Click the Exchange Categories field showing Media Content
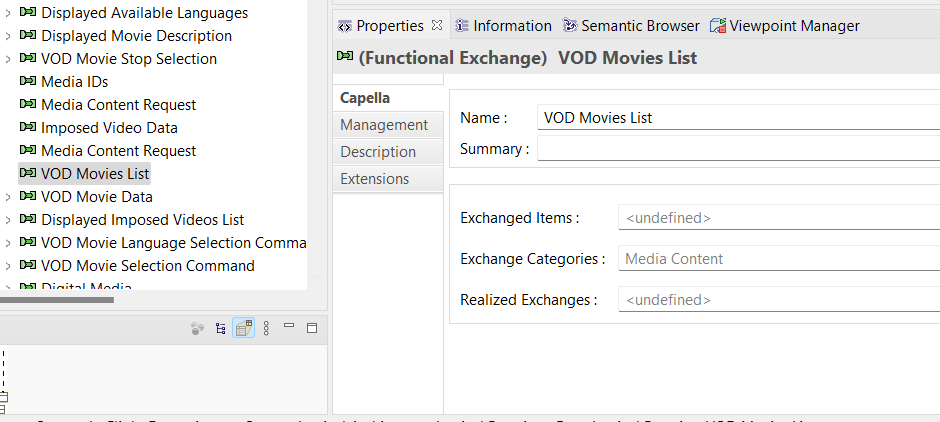The width and height of the screenshot is (940, 422). coord(778,259)
